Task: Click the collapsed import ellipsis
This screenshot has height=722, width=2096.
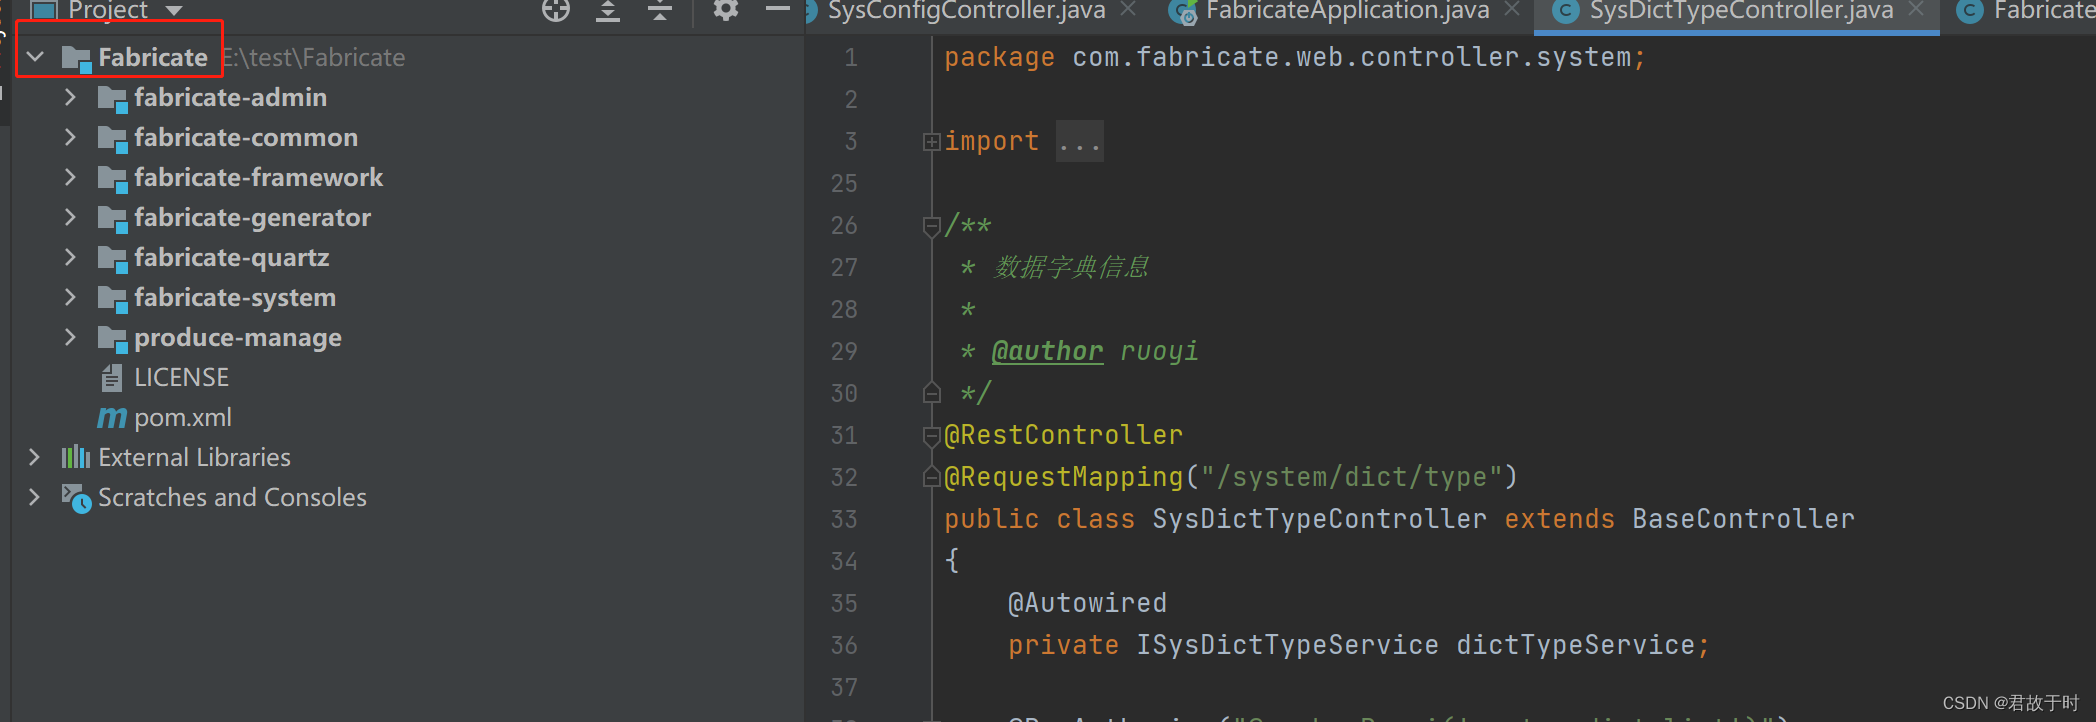Action: coord(1080,142)
